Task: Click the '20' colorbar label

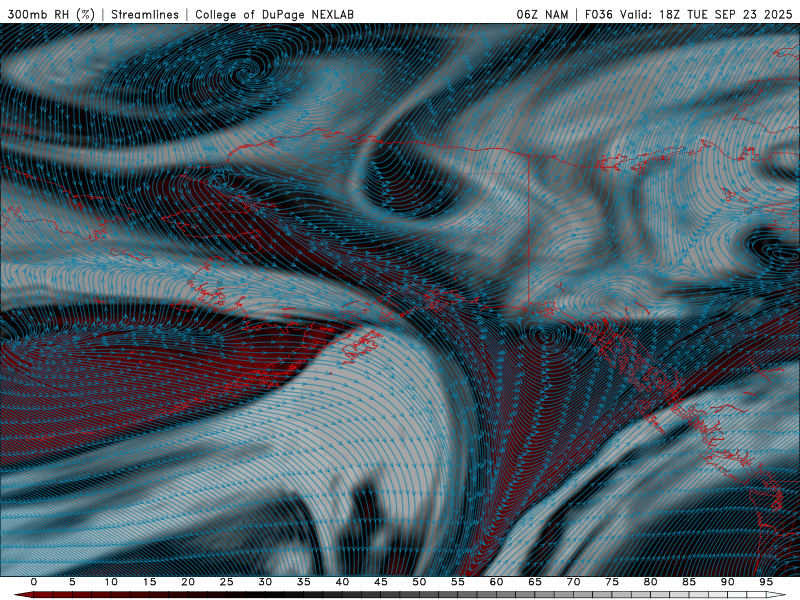Action: [x=188, y=582]
